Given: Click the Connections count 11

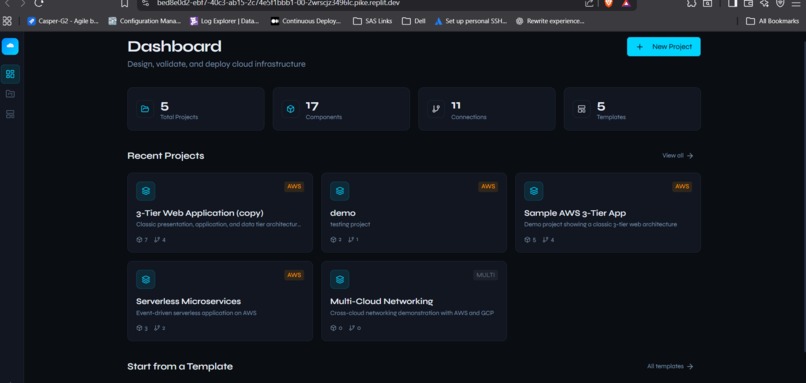Looking at the screenshot, I should tap(456, 106).
